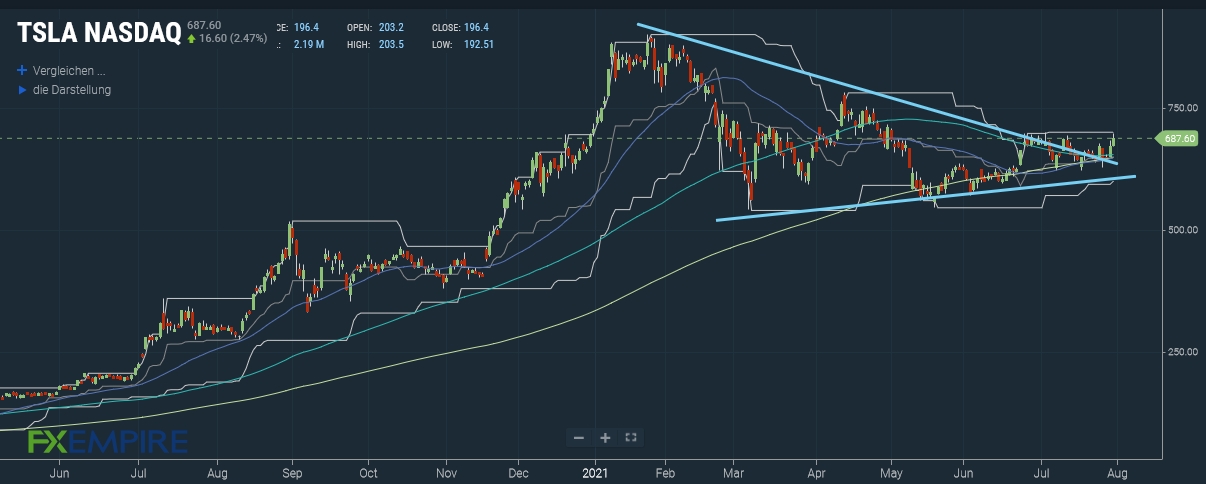Click the OPEN value 203.2

tap(392, 27)
